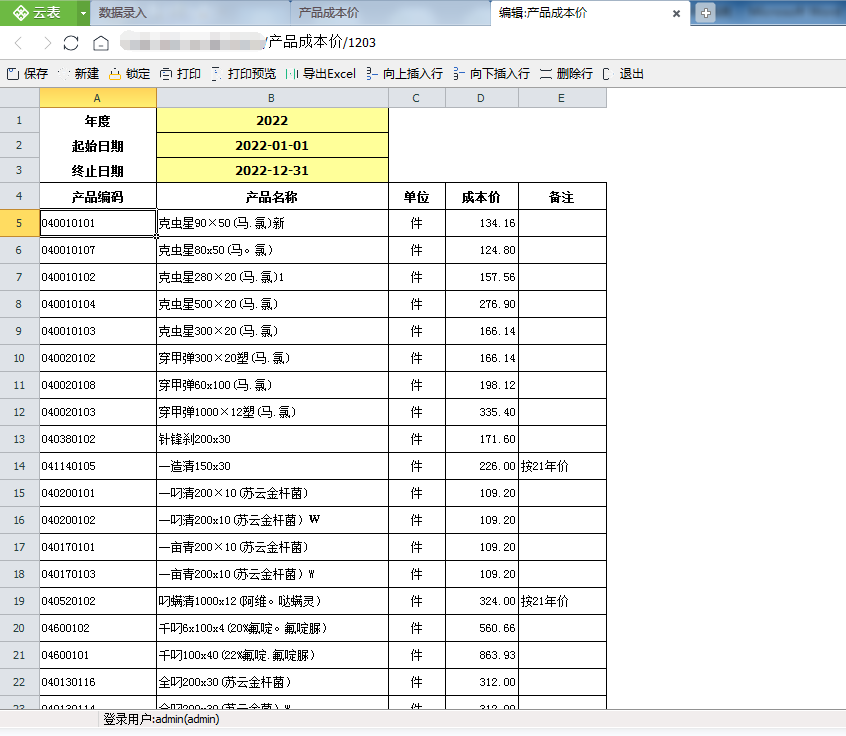The width and height of the screenshot is (846, 736).
Task: Click the 云表 logo icon
Action: click(x=21, y=12)
